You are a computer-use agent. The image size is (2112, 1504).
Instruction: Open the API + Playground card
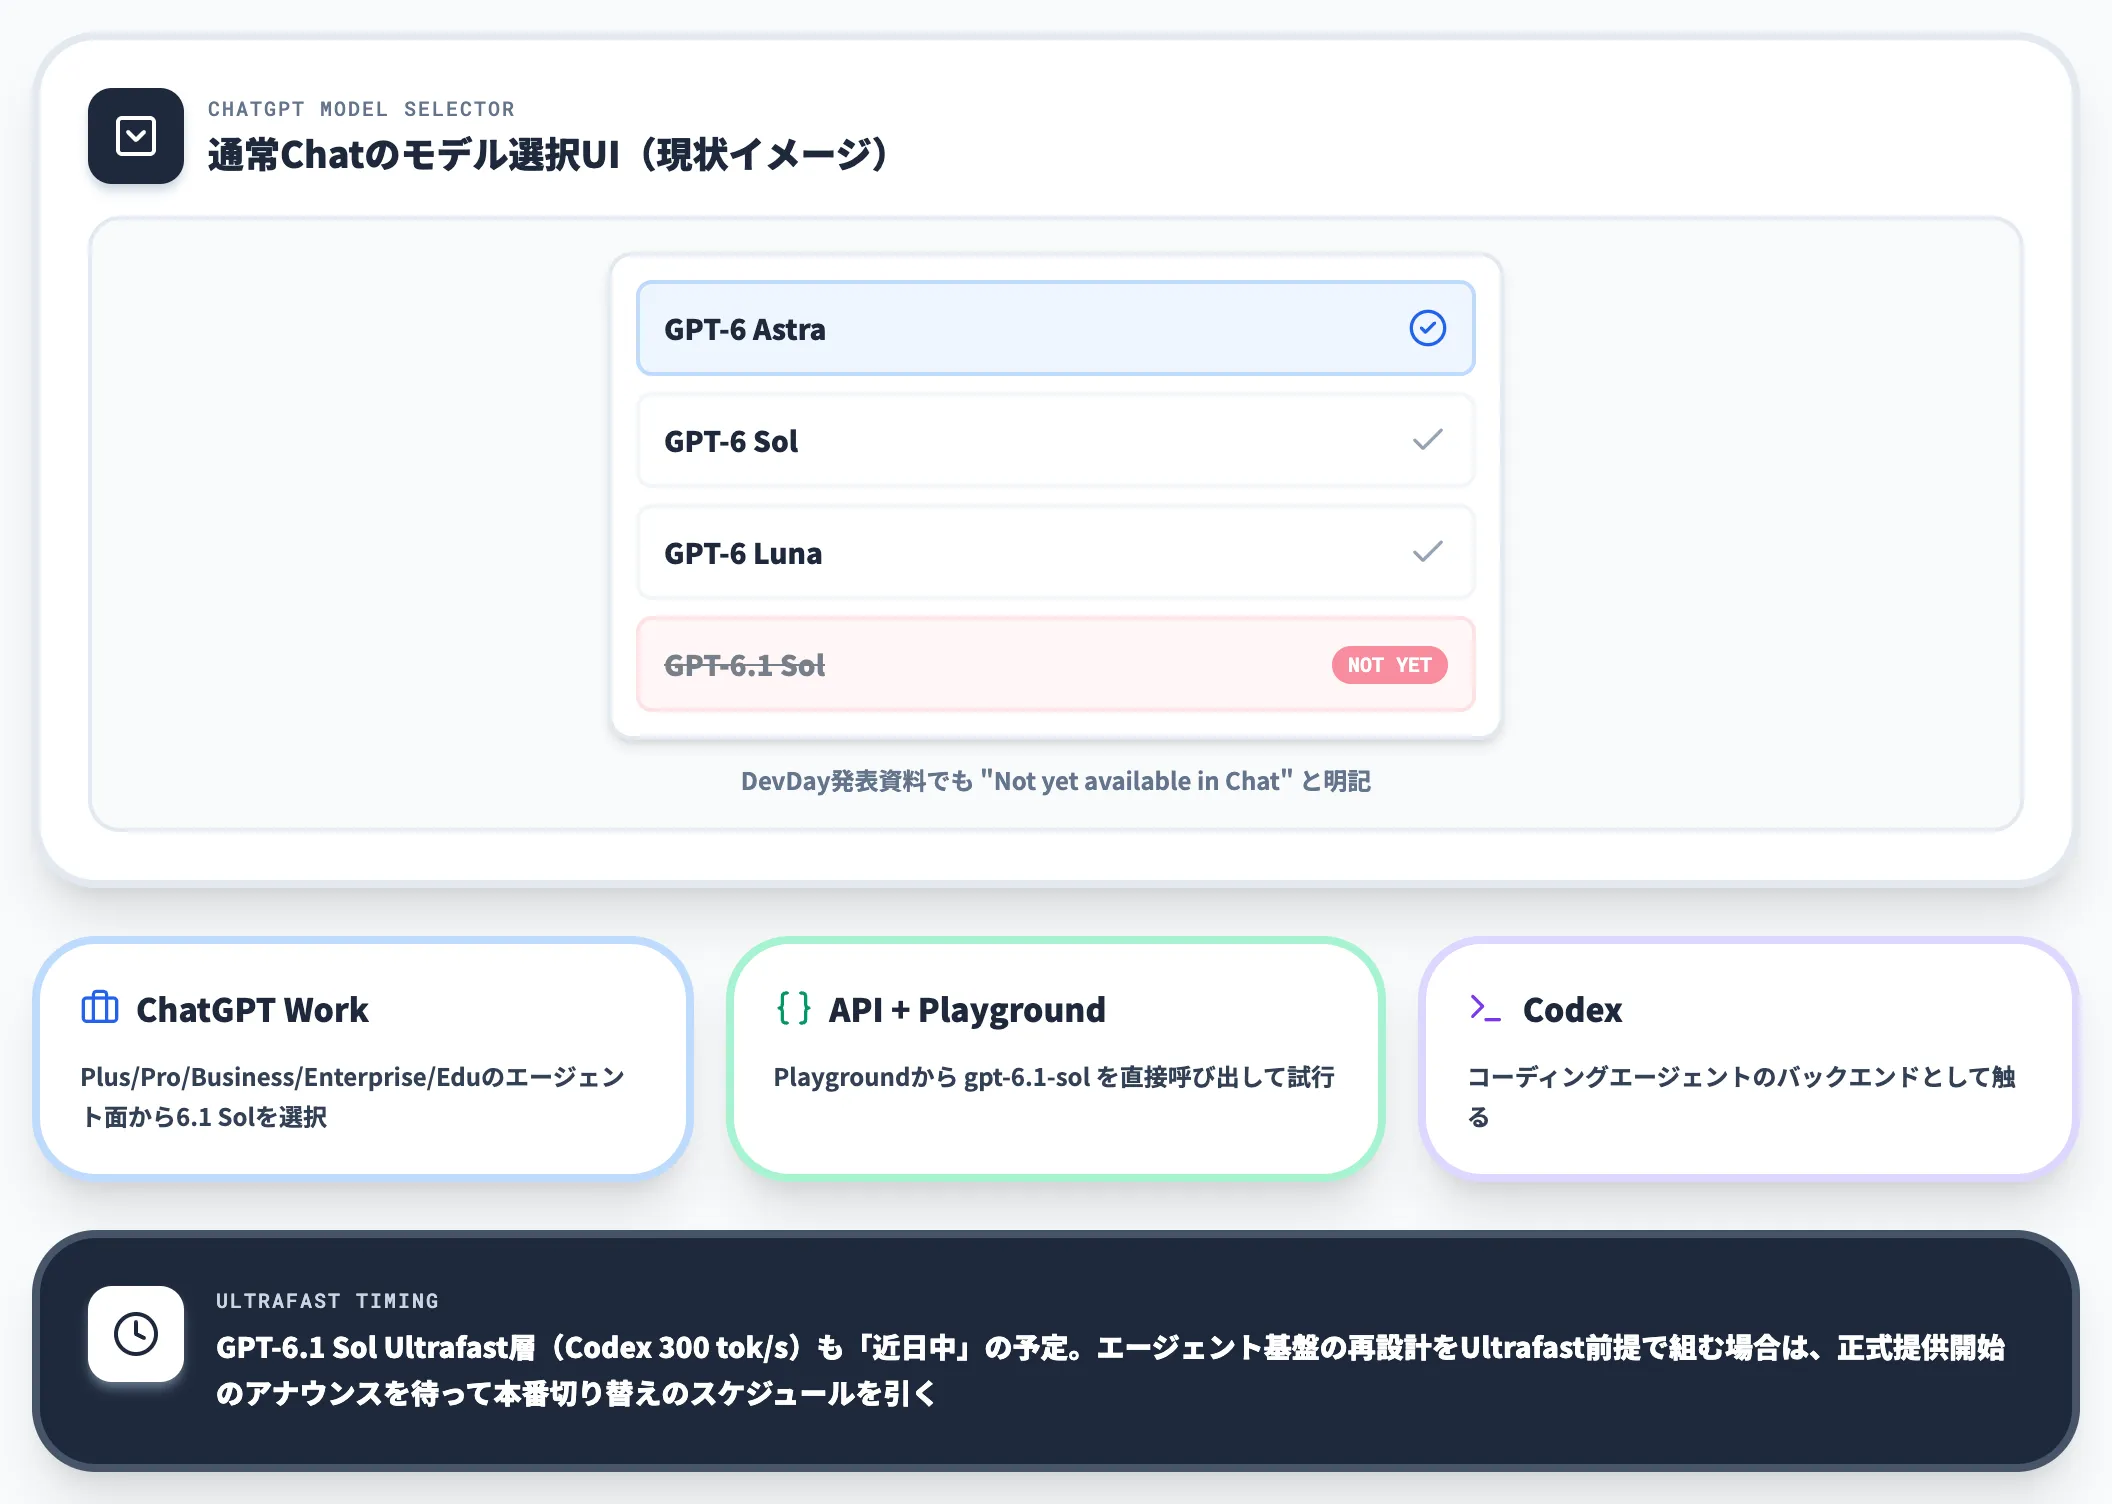click(1056, 1060)
